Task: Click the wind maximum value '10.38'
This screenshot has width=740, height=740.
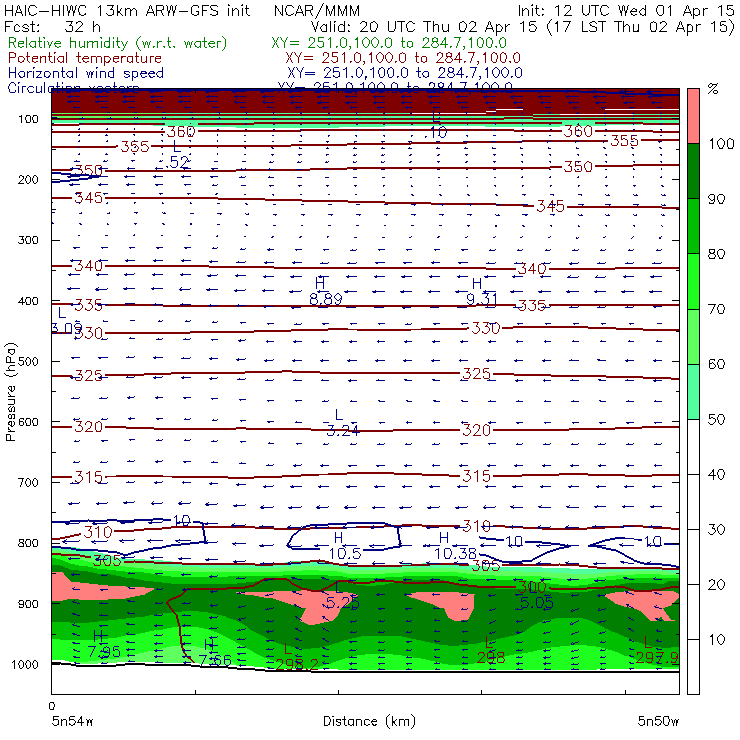Action: tap(455, 553)
